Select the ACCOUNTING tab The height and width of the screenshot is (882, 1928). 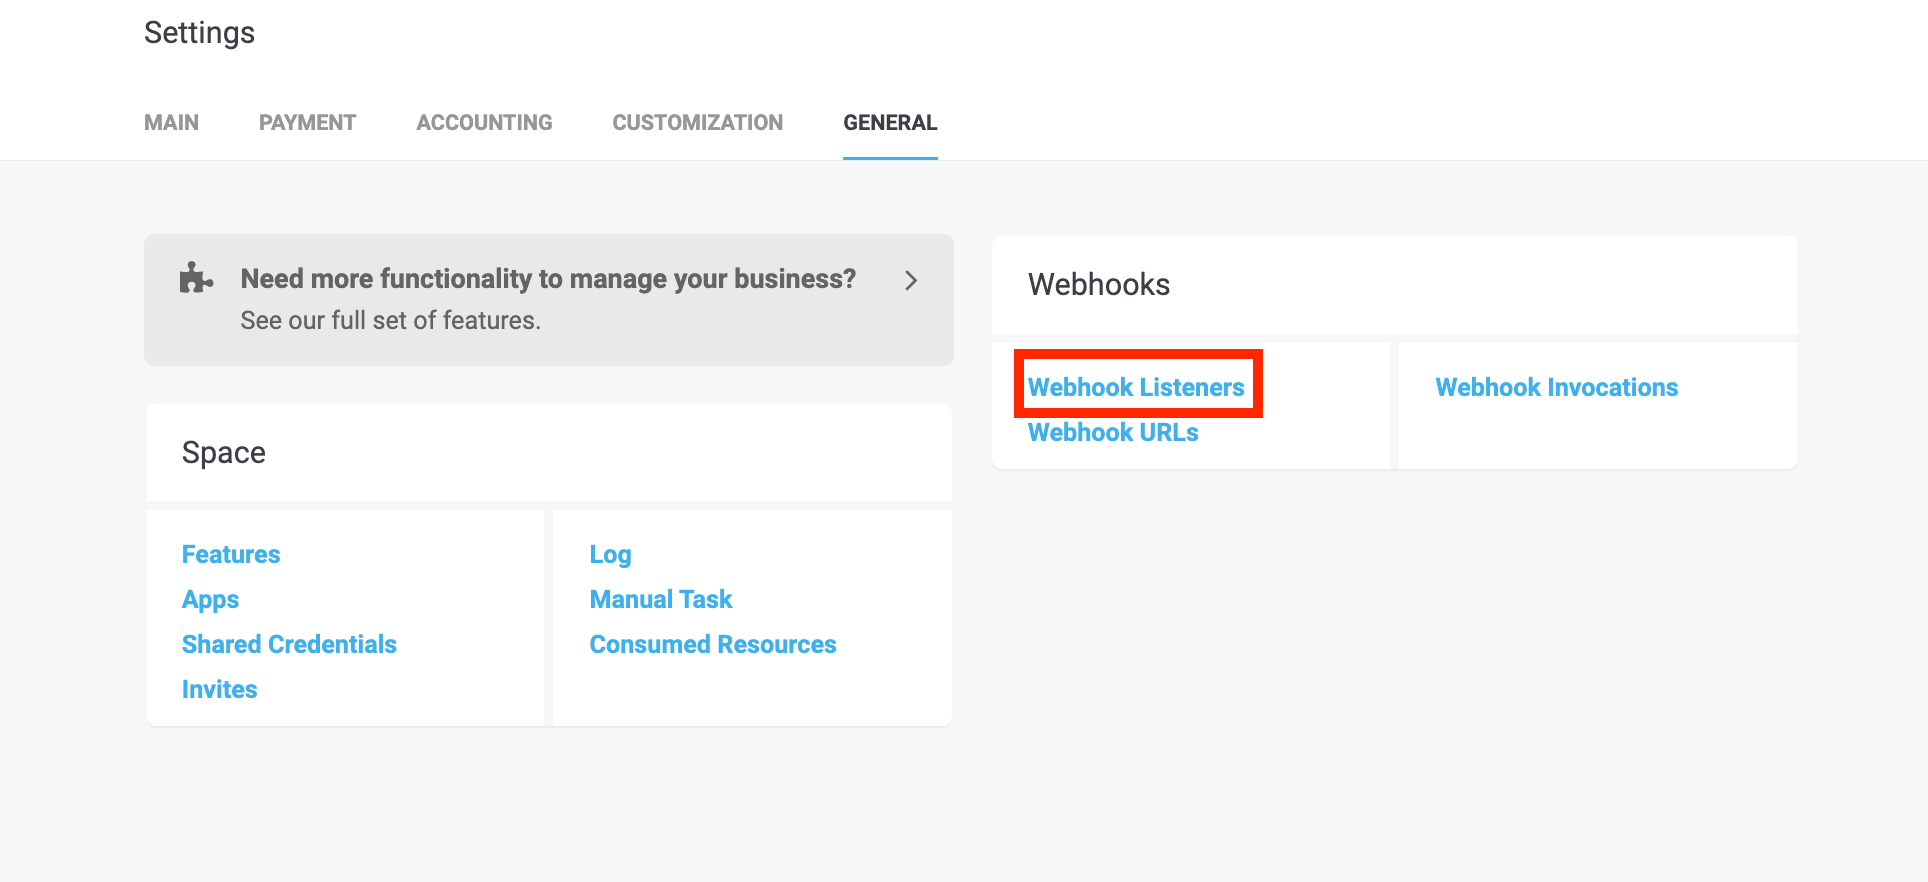point(484,123)
